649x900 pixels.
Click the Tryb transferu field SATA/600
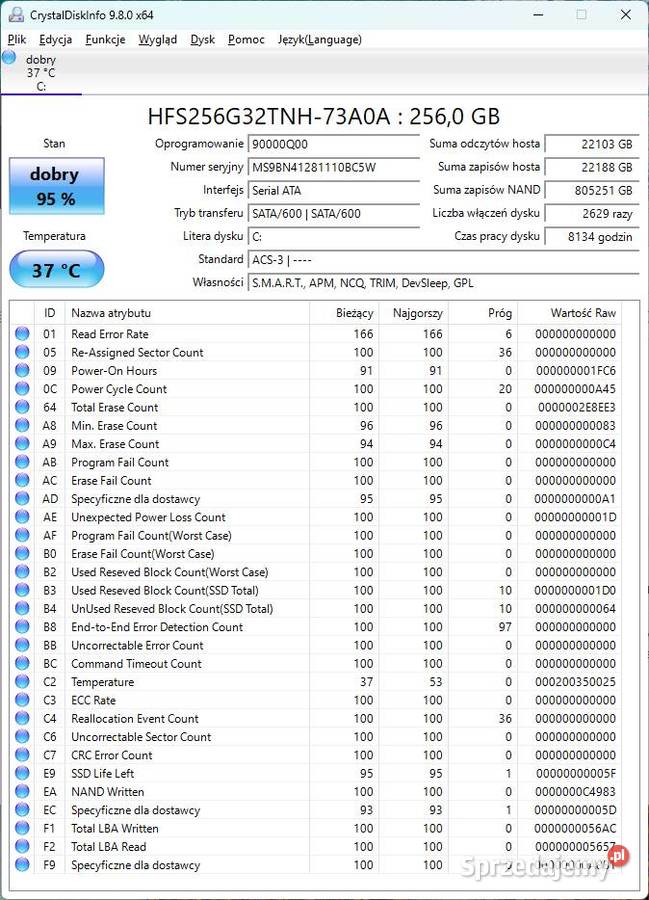coord(333,214)
